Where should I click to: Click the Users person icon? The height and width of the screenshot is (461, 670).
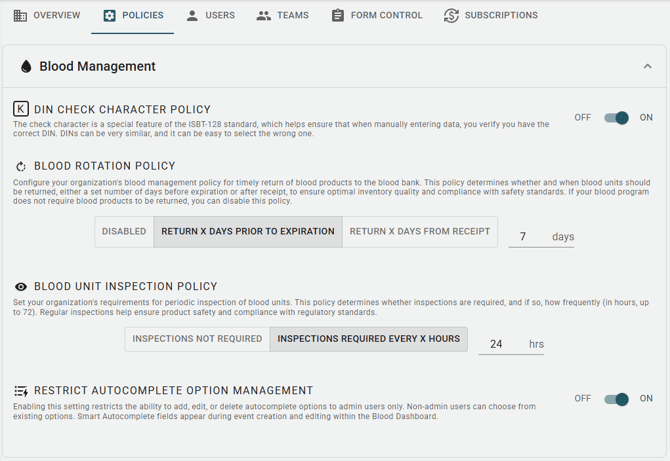(192, 16)
